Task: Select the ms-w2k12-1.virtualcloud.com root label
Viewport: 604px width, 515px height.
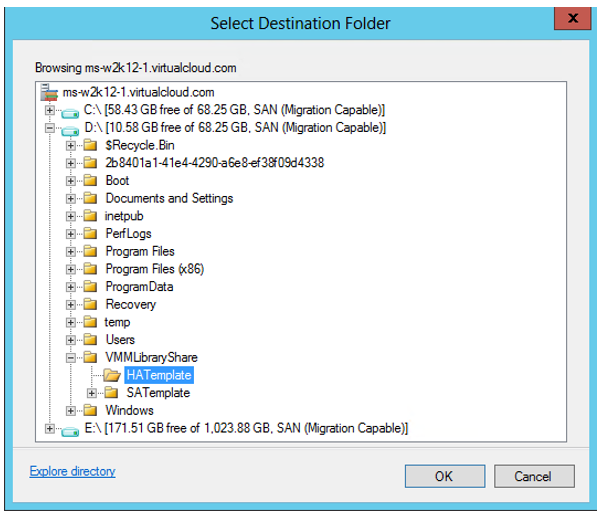Action: [138, 92]
